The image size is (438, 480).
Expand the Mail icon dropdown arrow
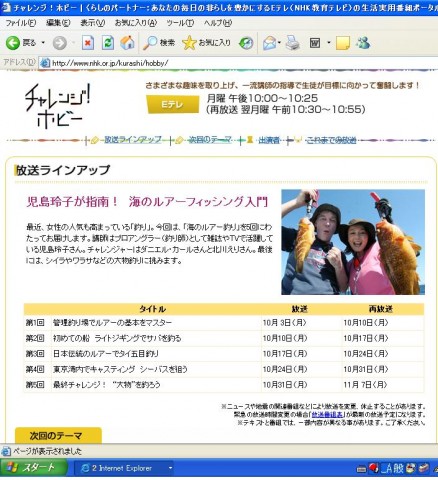279,43
